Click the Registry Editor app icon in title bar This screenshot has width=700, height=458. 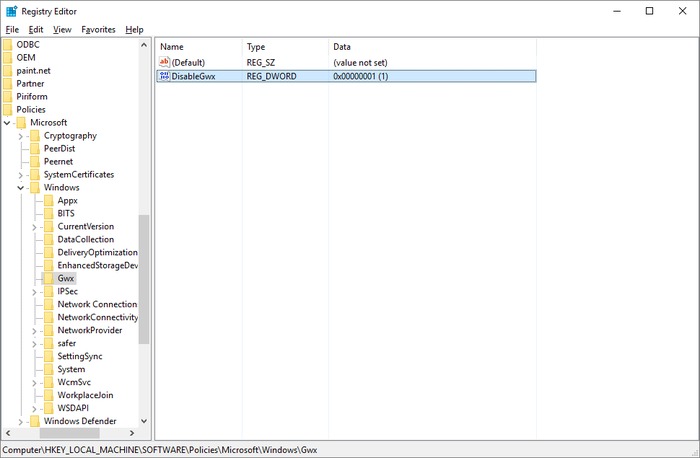(10, 11)
